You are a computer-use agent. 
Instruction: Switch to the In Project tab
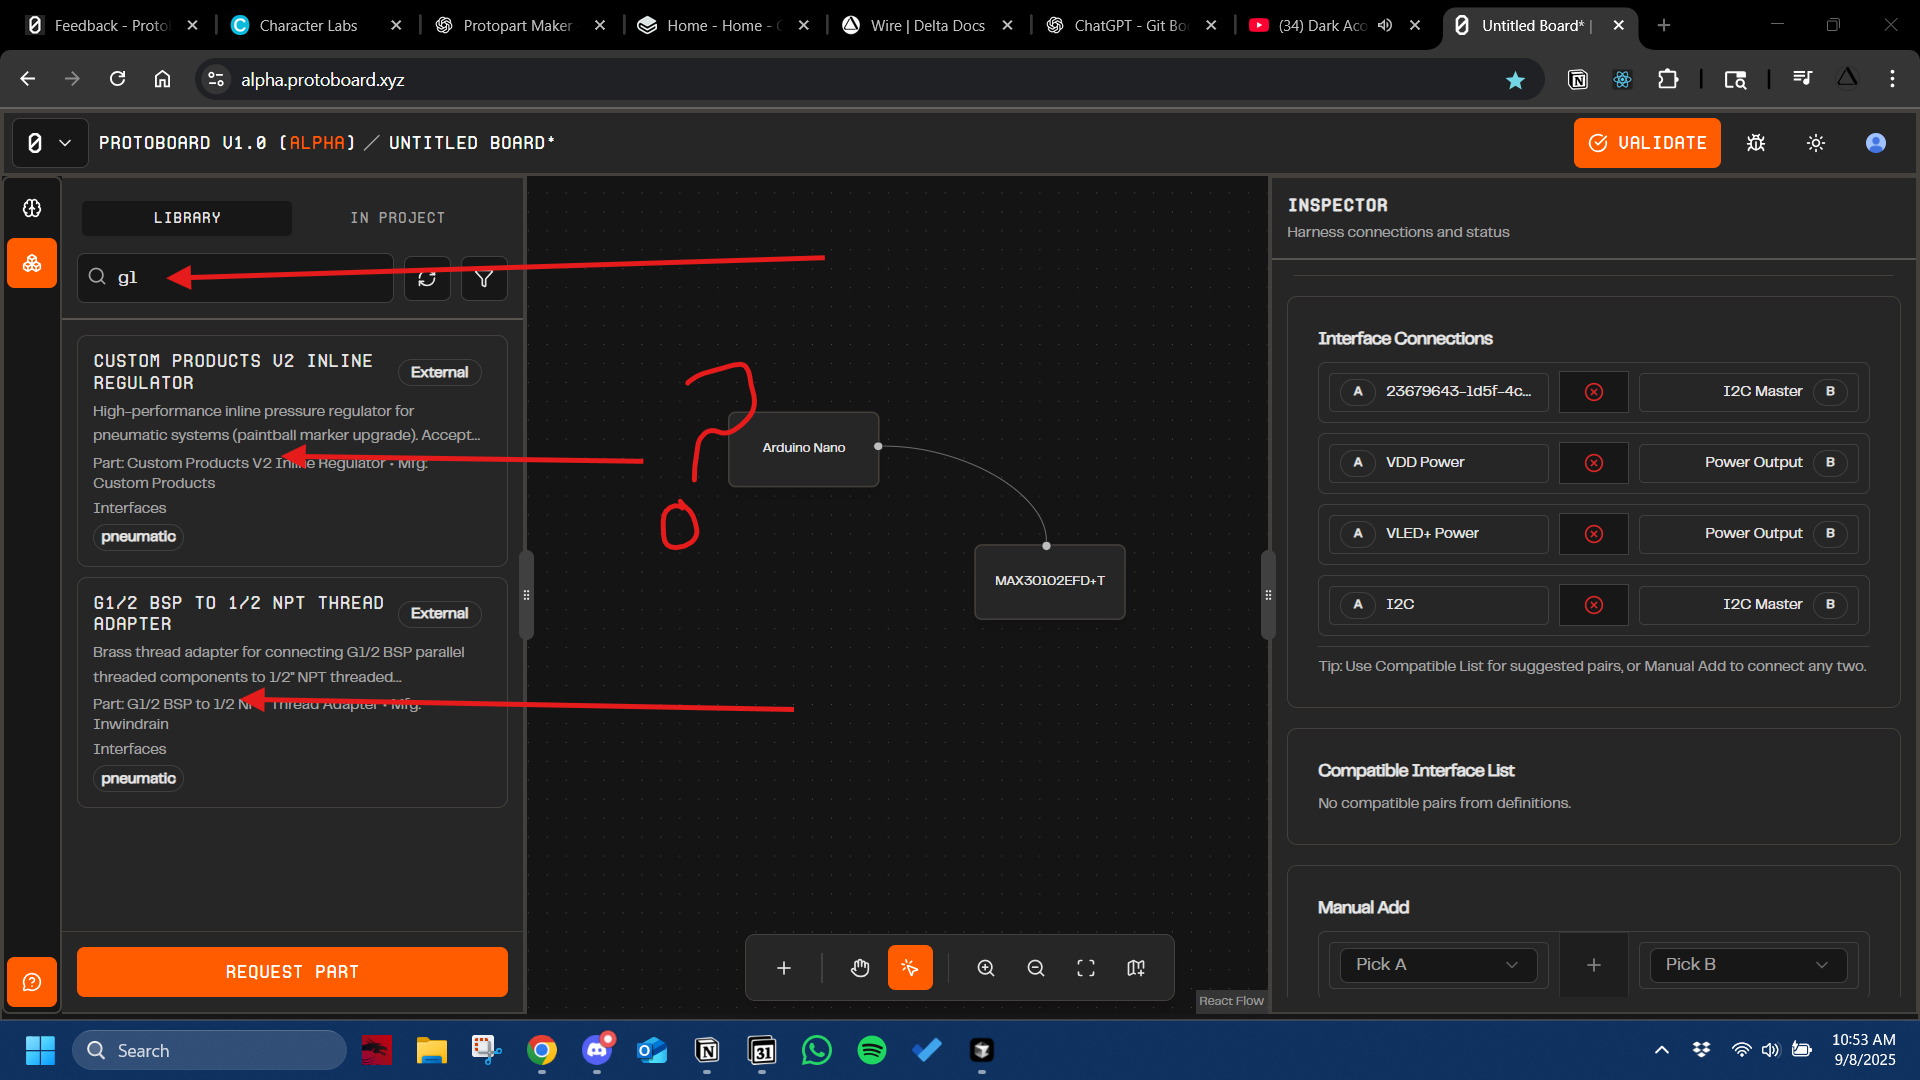(x=398, y=218)
